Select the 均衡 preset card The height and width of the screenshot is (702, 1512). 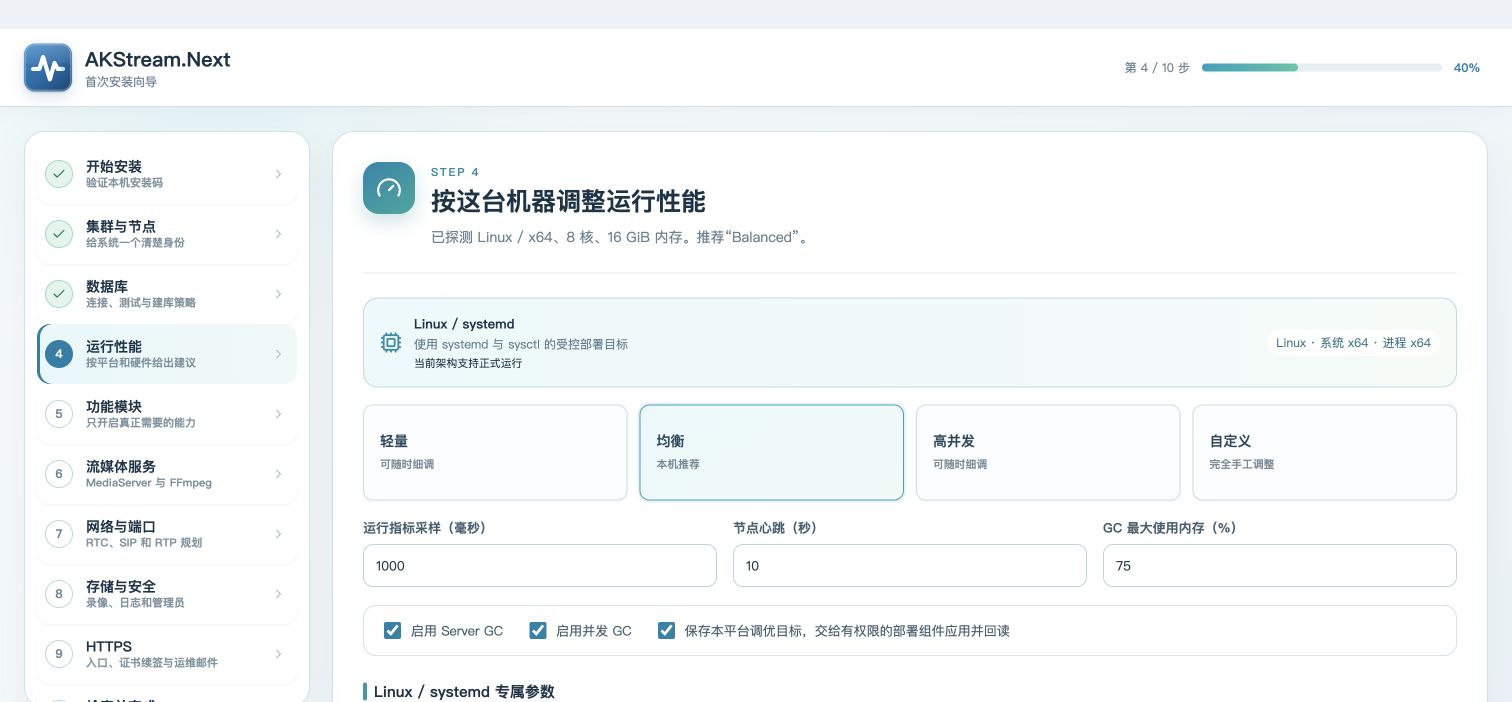[771, 452]
